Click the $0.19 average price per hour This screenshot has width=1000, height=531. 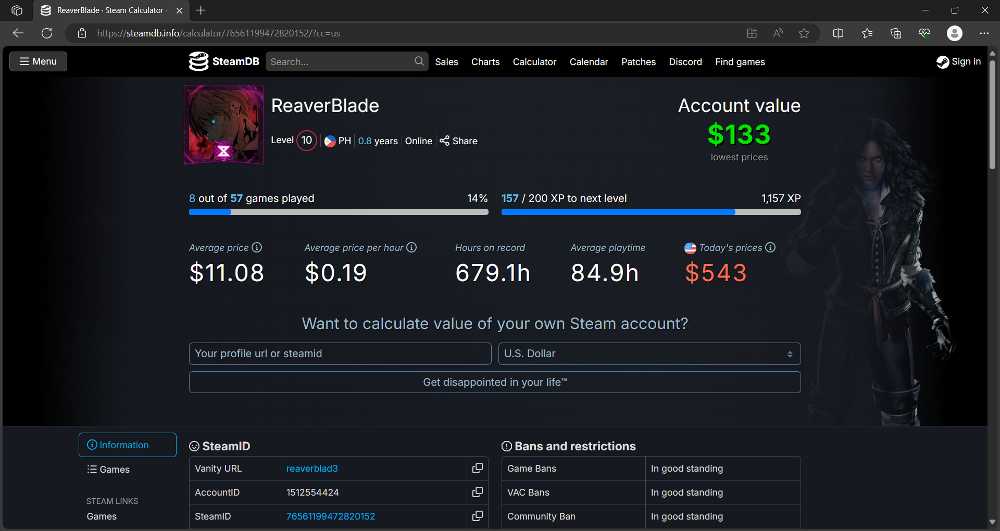tap(335, 273)
